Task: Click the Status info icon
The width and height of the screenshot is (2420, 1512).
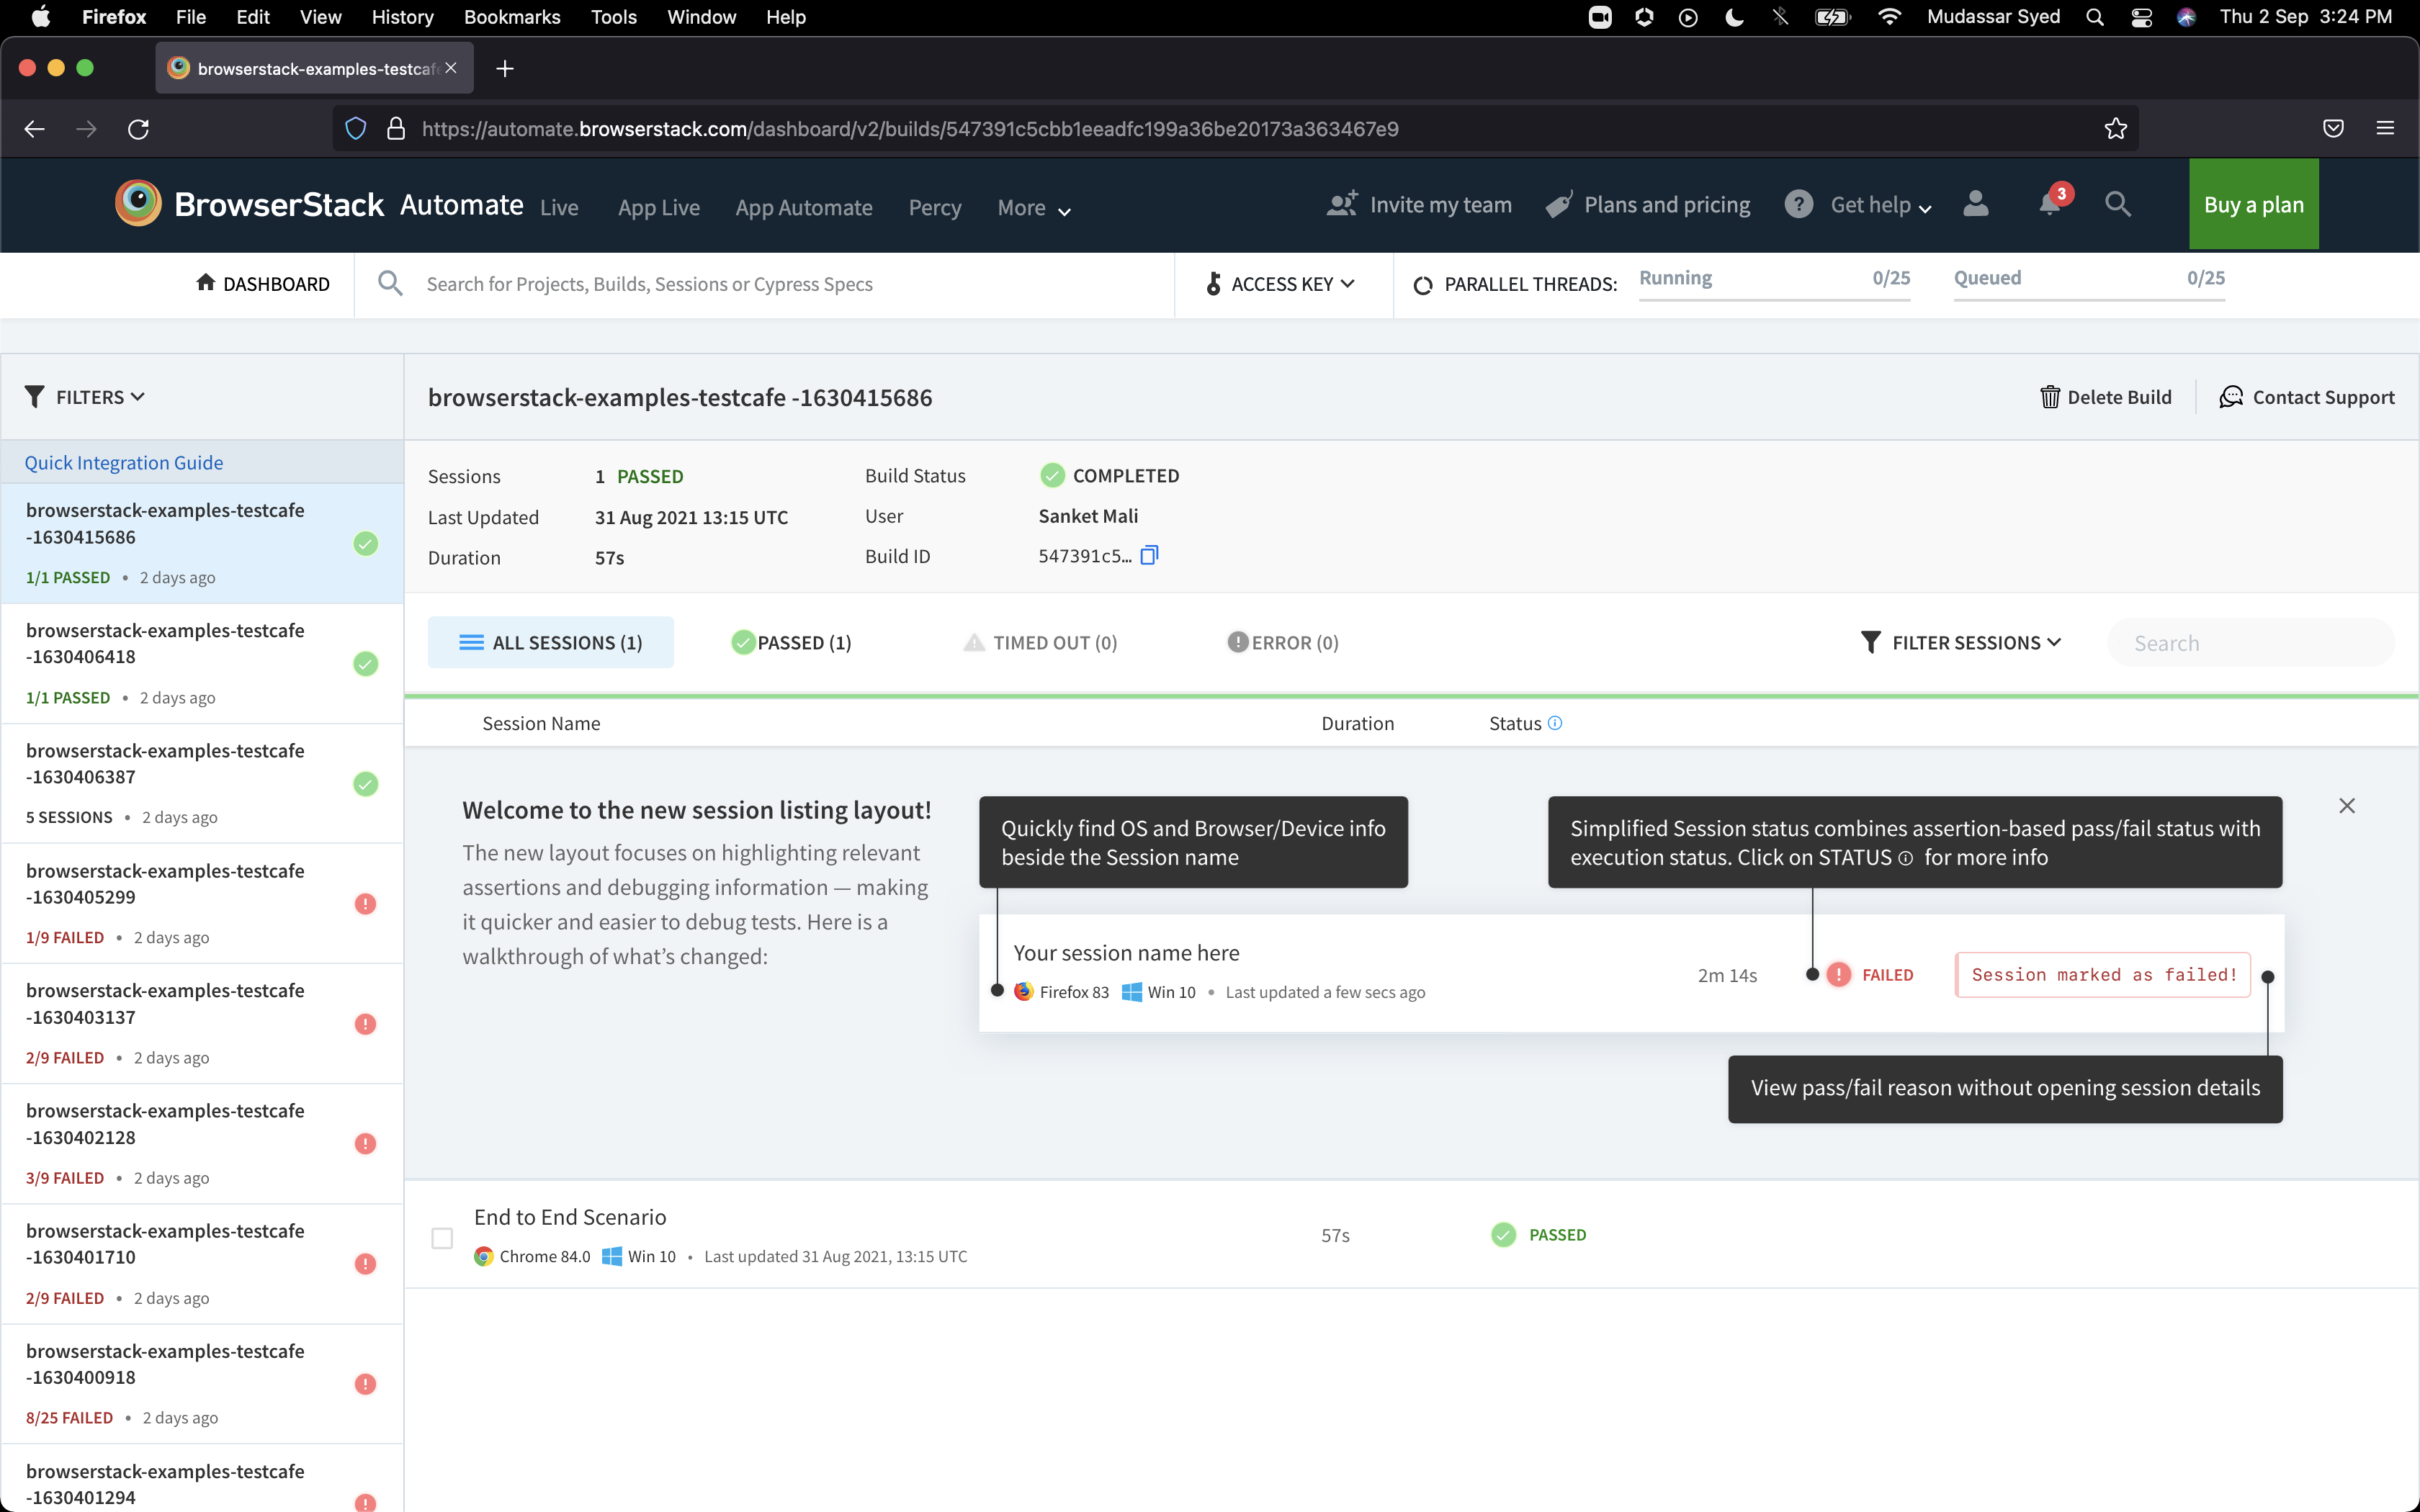Action: [1555, 723]
